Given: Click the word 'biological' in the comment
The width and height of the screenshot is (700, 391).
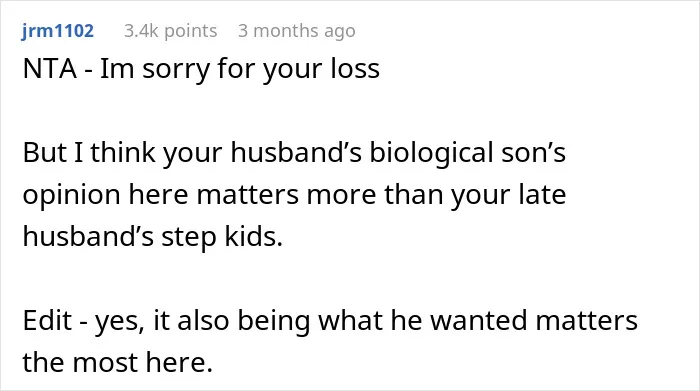Looking at the screenshot, I should (x=431, y=153).
